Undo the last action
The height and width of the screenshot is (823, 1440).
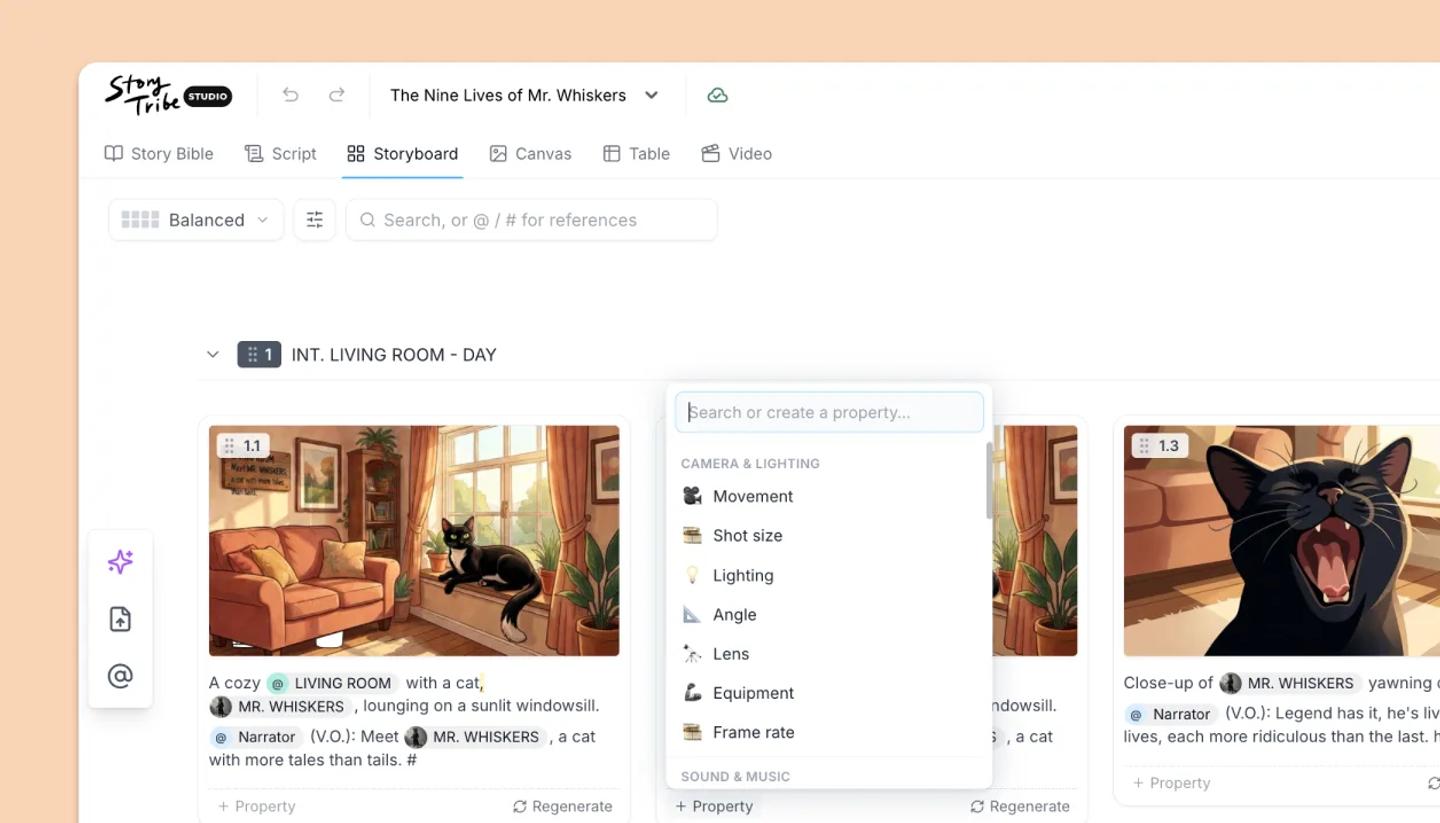(x=291, y=95)
